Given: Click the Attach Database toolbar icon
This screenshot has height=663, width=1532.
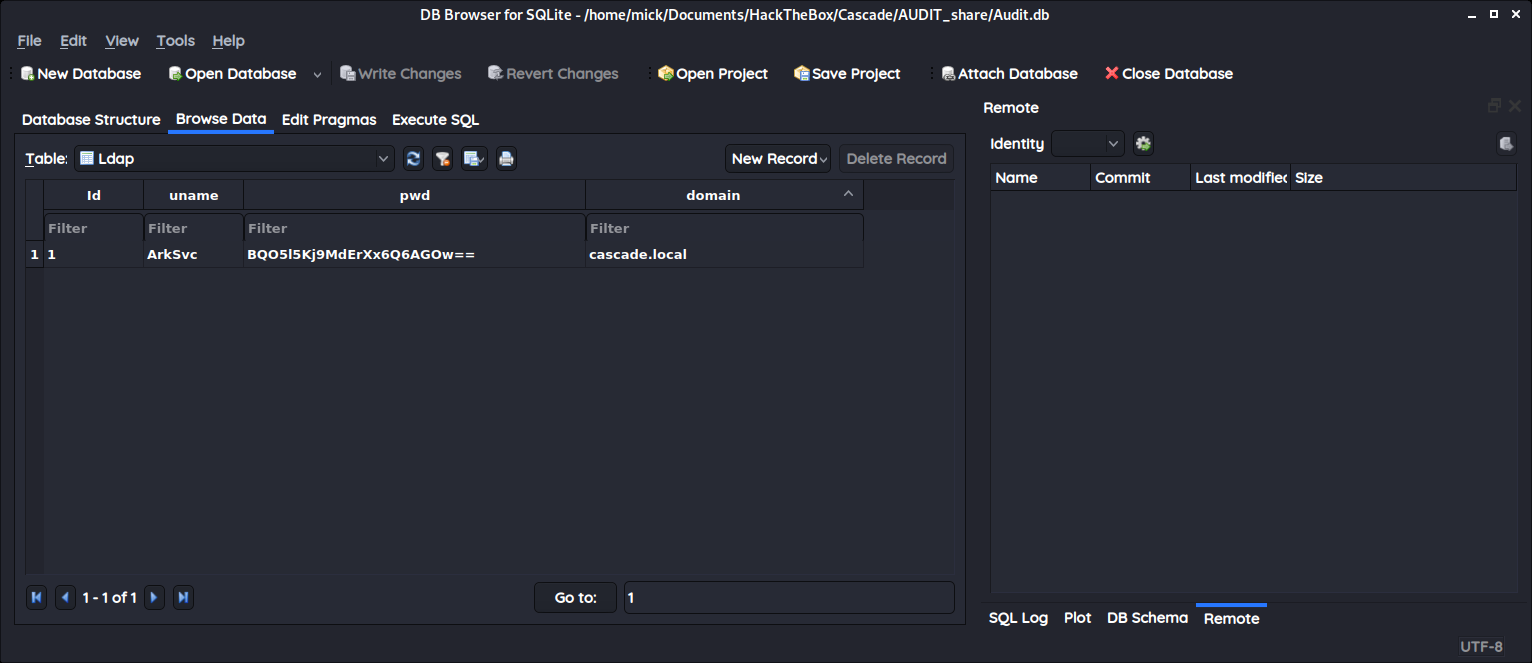Looking at the screenshot, I should pos(947,73).
